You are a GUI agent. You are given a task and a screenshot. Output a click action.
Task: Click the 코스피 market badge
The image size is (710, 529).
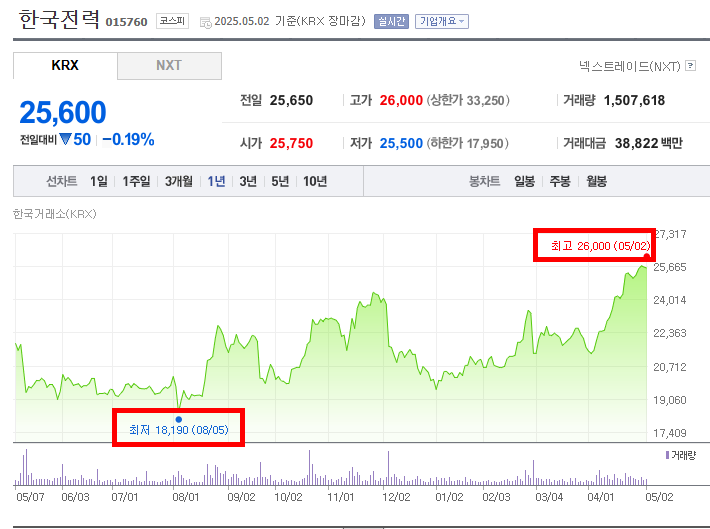tap(173, 21)
